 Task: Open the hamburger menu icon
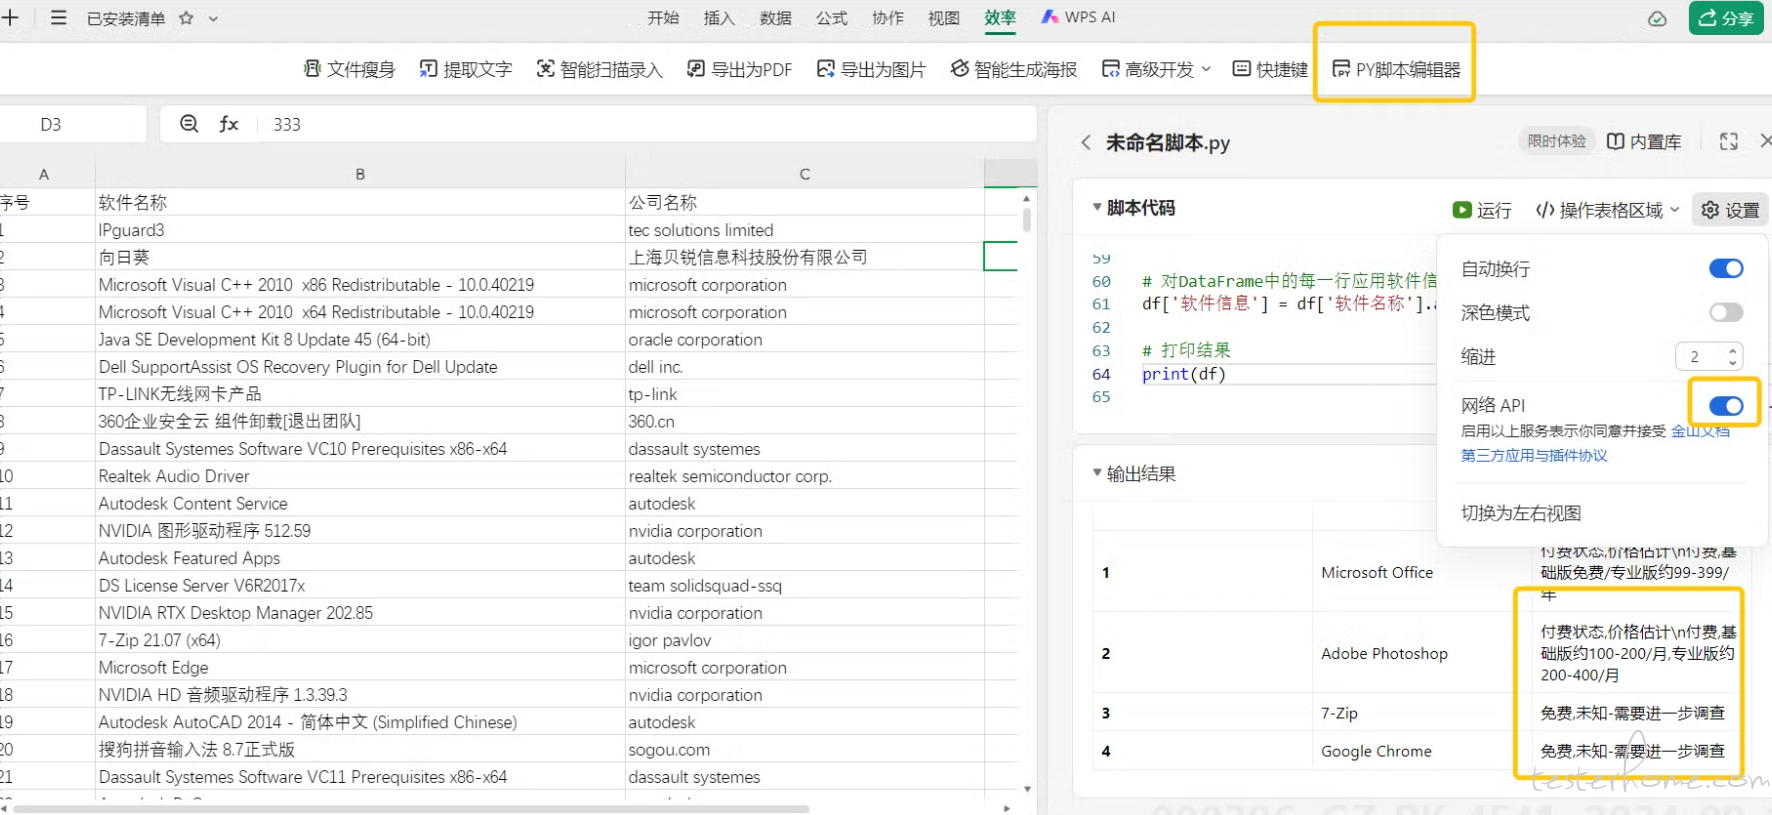[59, 18]
